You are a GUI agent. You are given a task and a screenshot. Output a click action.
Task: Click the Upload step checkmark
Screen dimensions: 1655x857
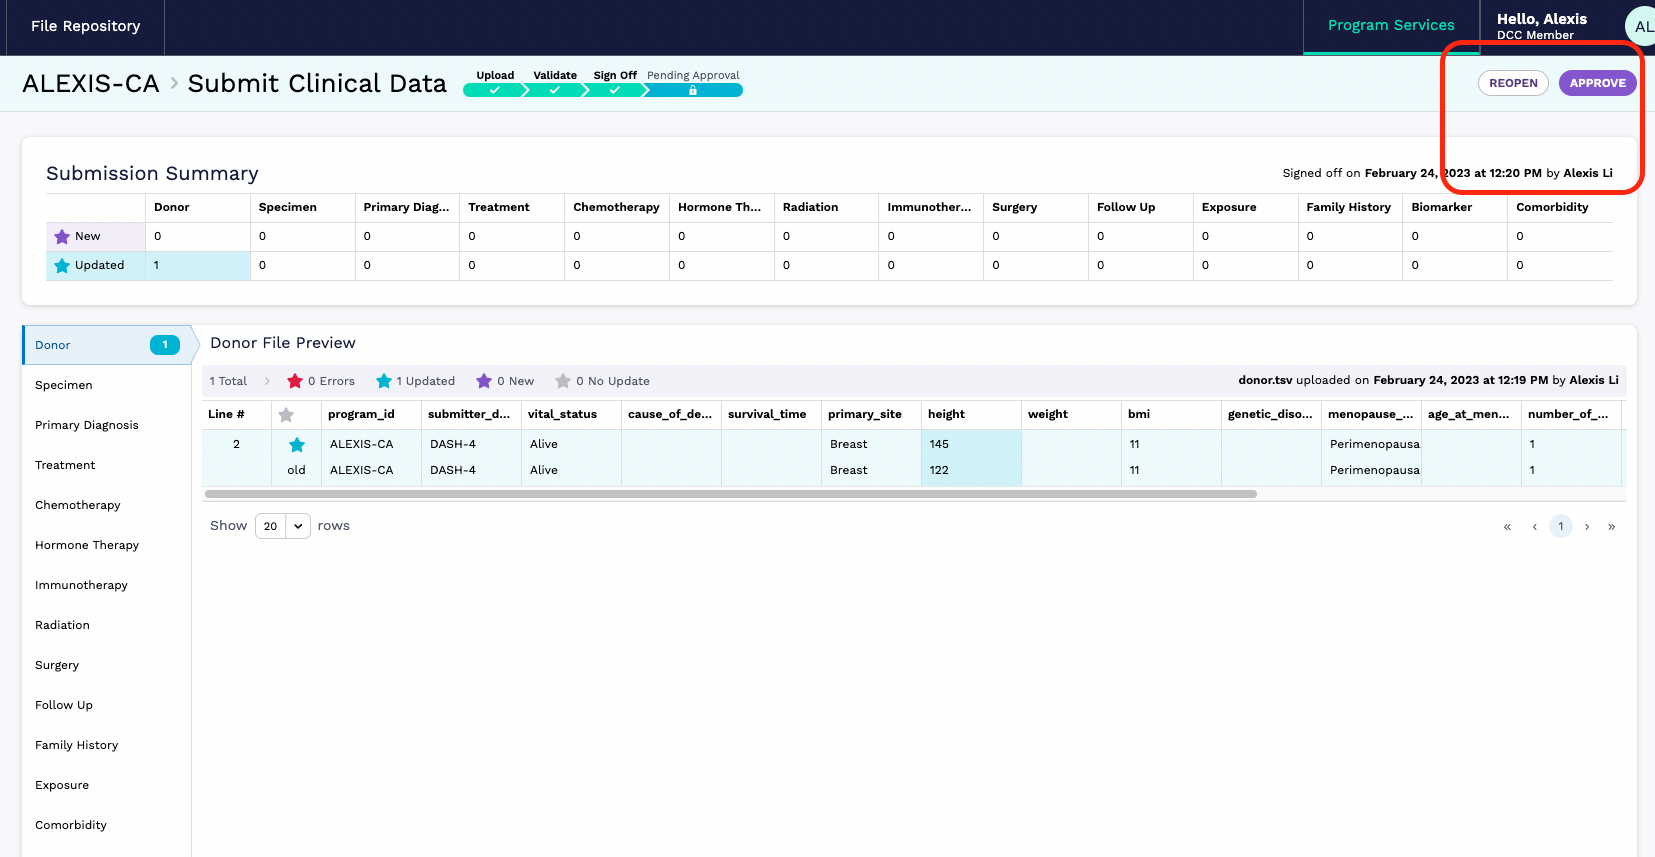pos(494,90)
